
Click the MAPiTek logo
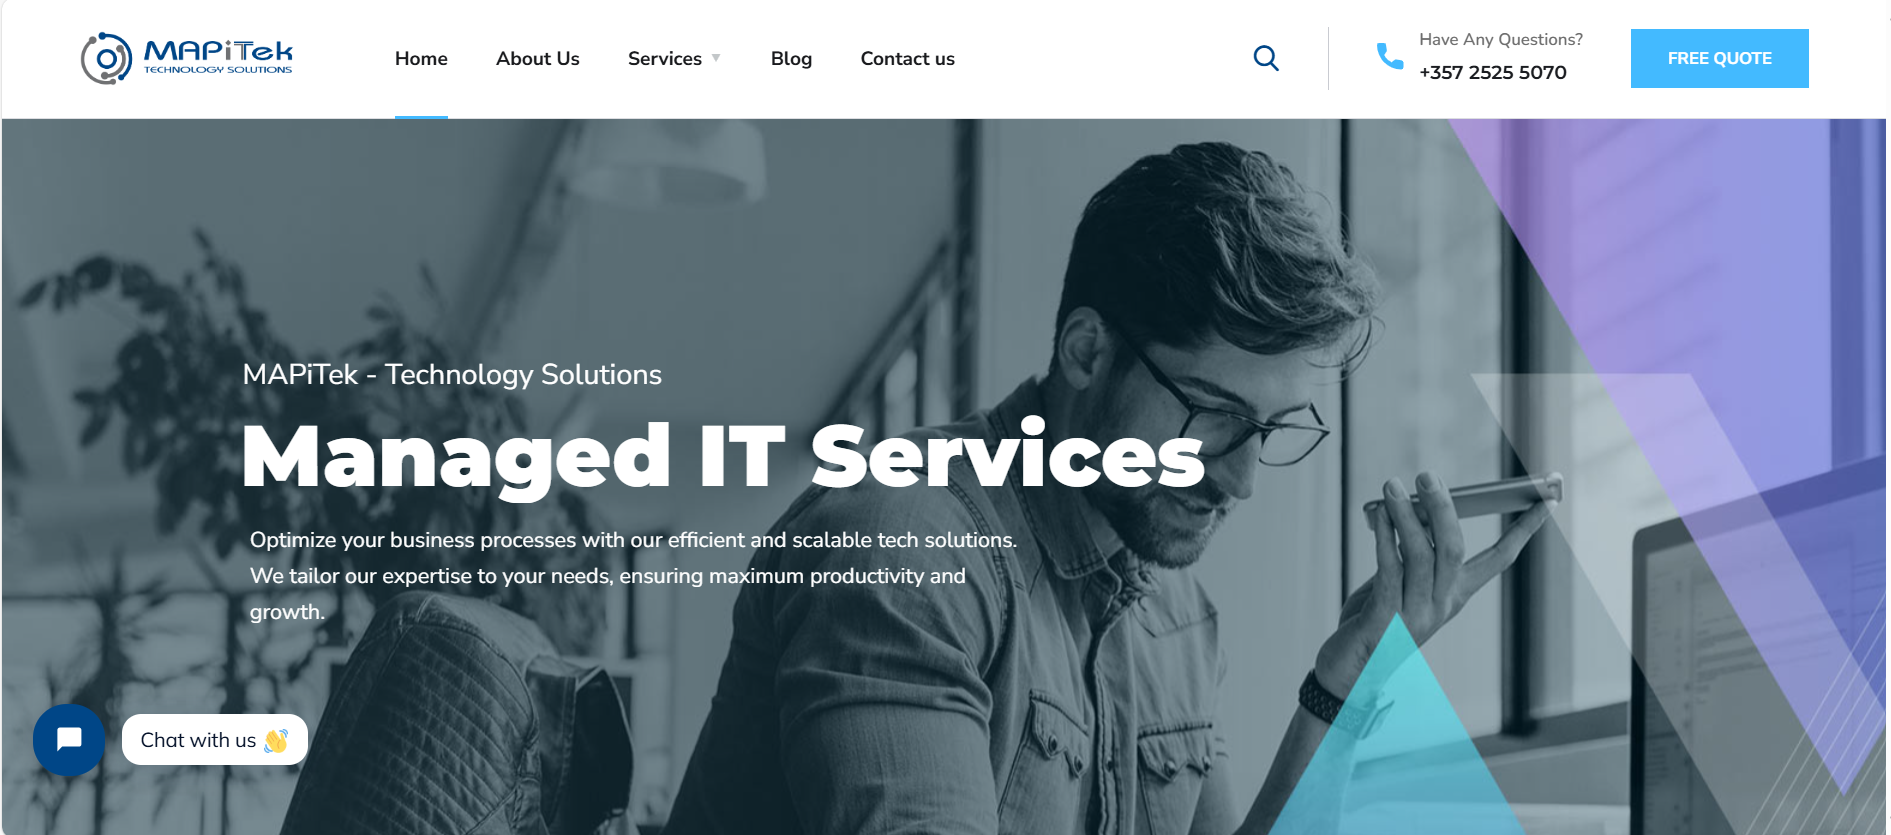[187, 58]
